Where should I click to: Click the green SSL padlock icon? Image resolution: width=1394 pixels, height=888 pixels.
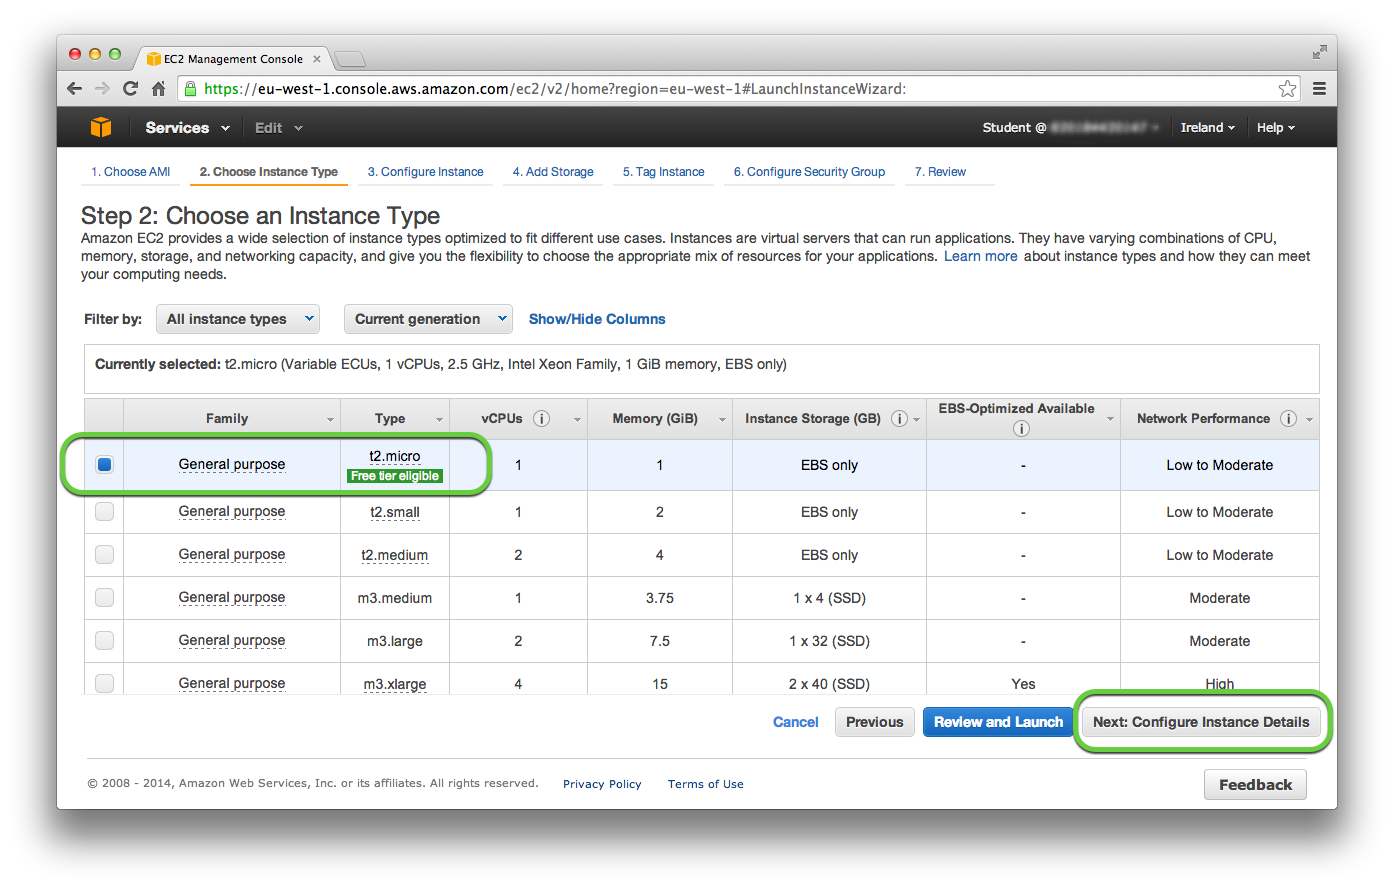[x=190, y=89]
